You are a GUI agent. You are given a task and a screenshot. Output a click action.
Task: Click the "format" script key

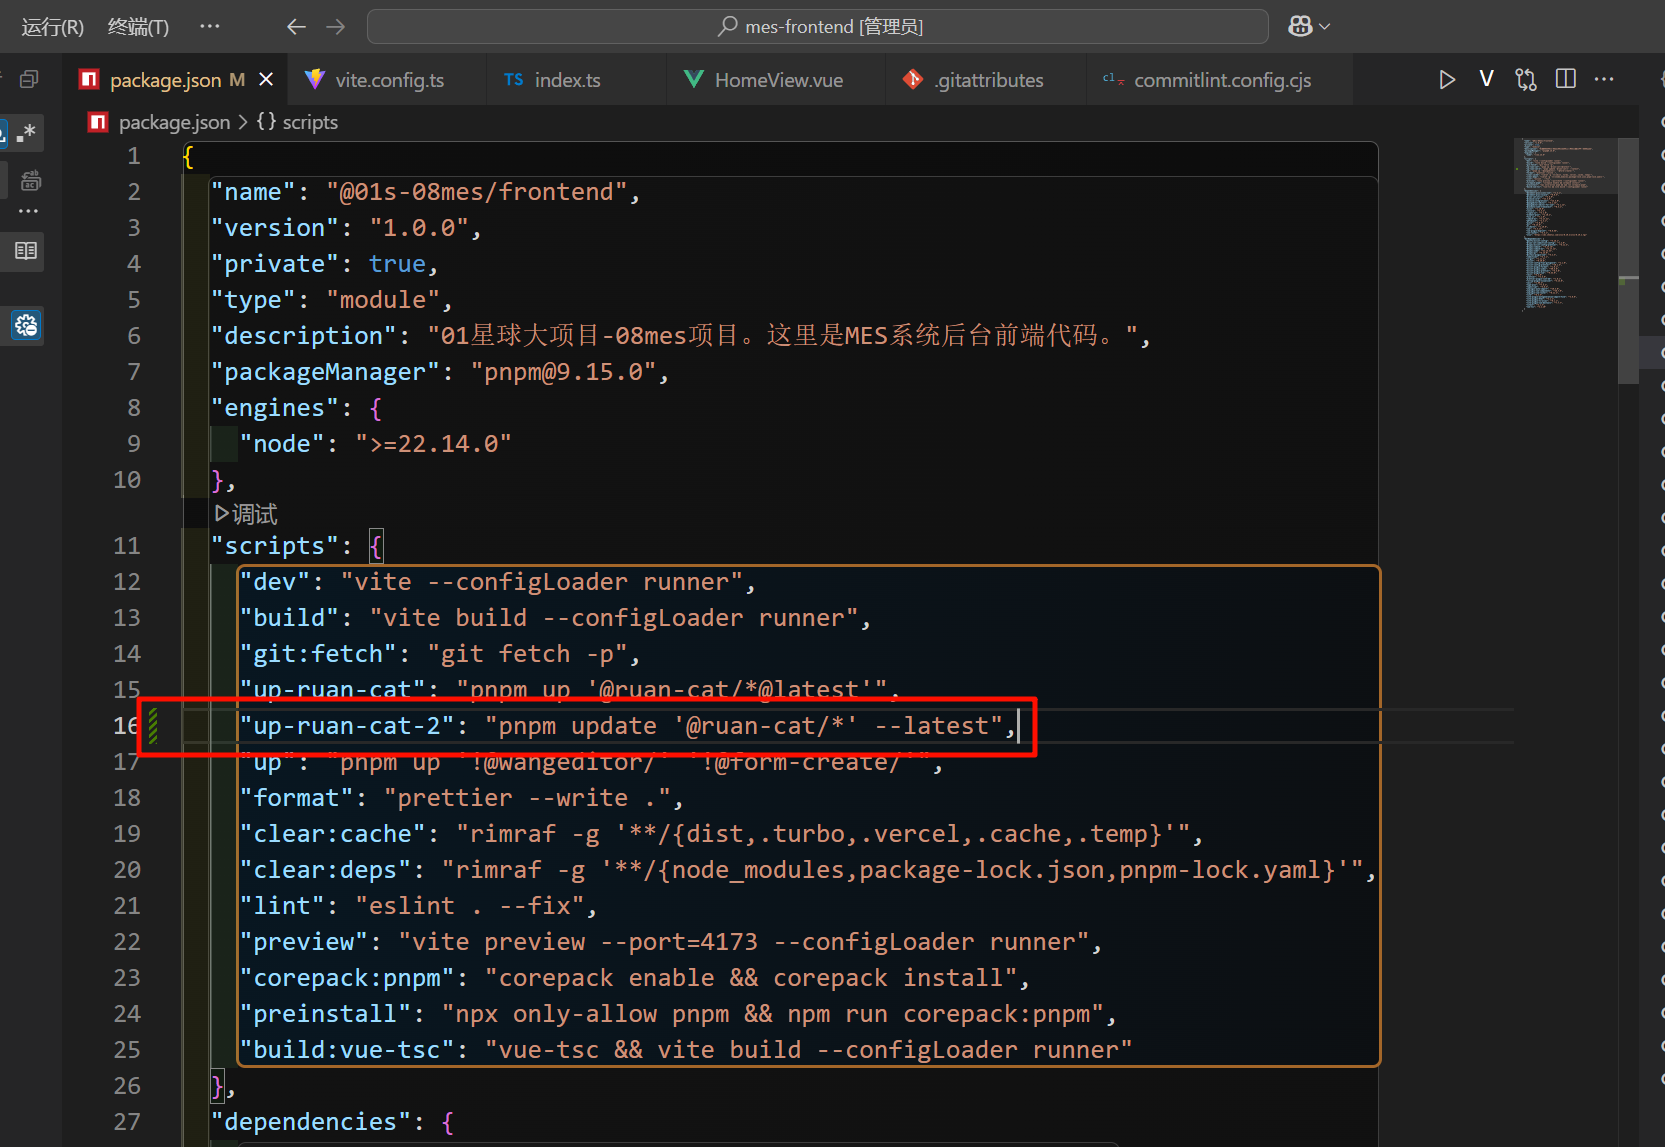(x=296, y=798)
